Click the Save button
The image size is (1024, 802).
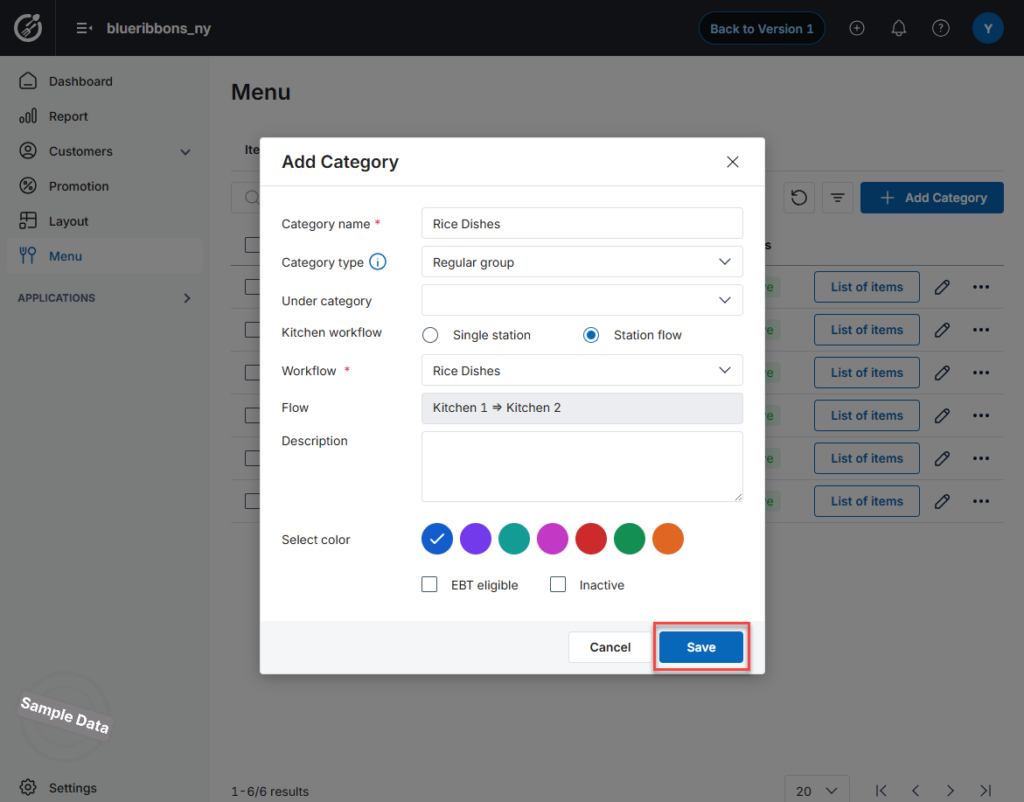701,647
